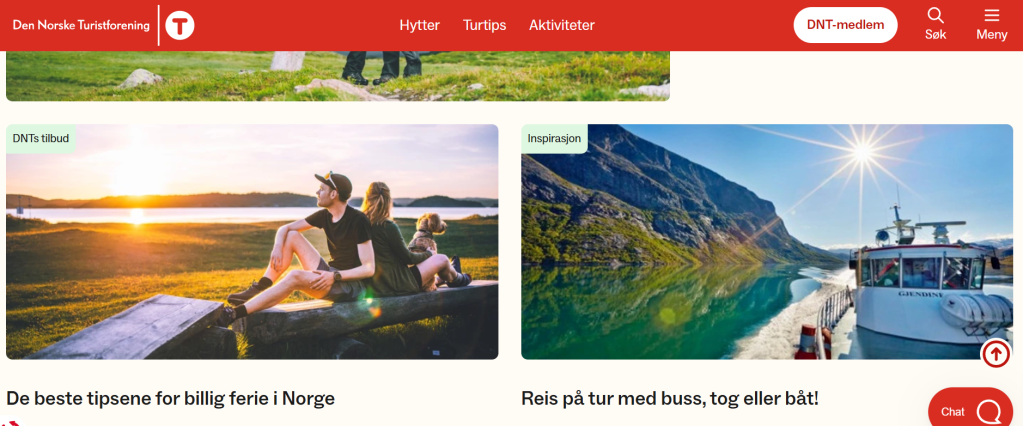This screenshot has width=1023, height=426.
Task: Click Den Norske Turistforening wordmark
Action: (81, 25)
